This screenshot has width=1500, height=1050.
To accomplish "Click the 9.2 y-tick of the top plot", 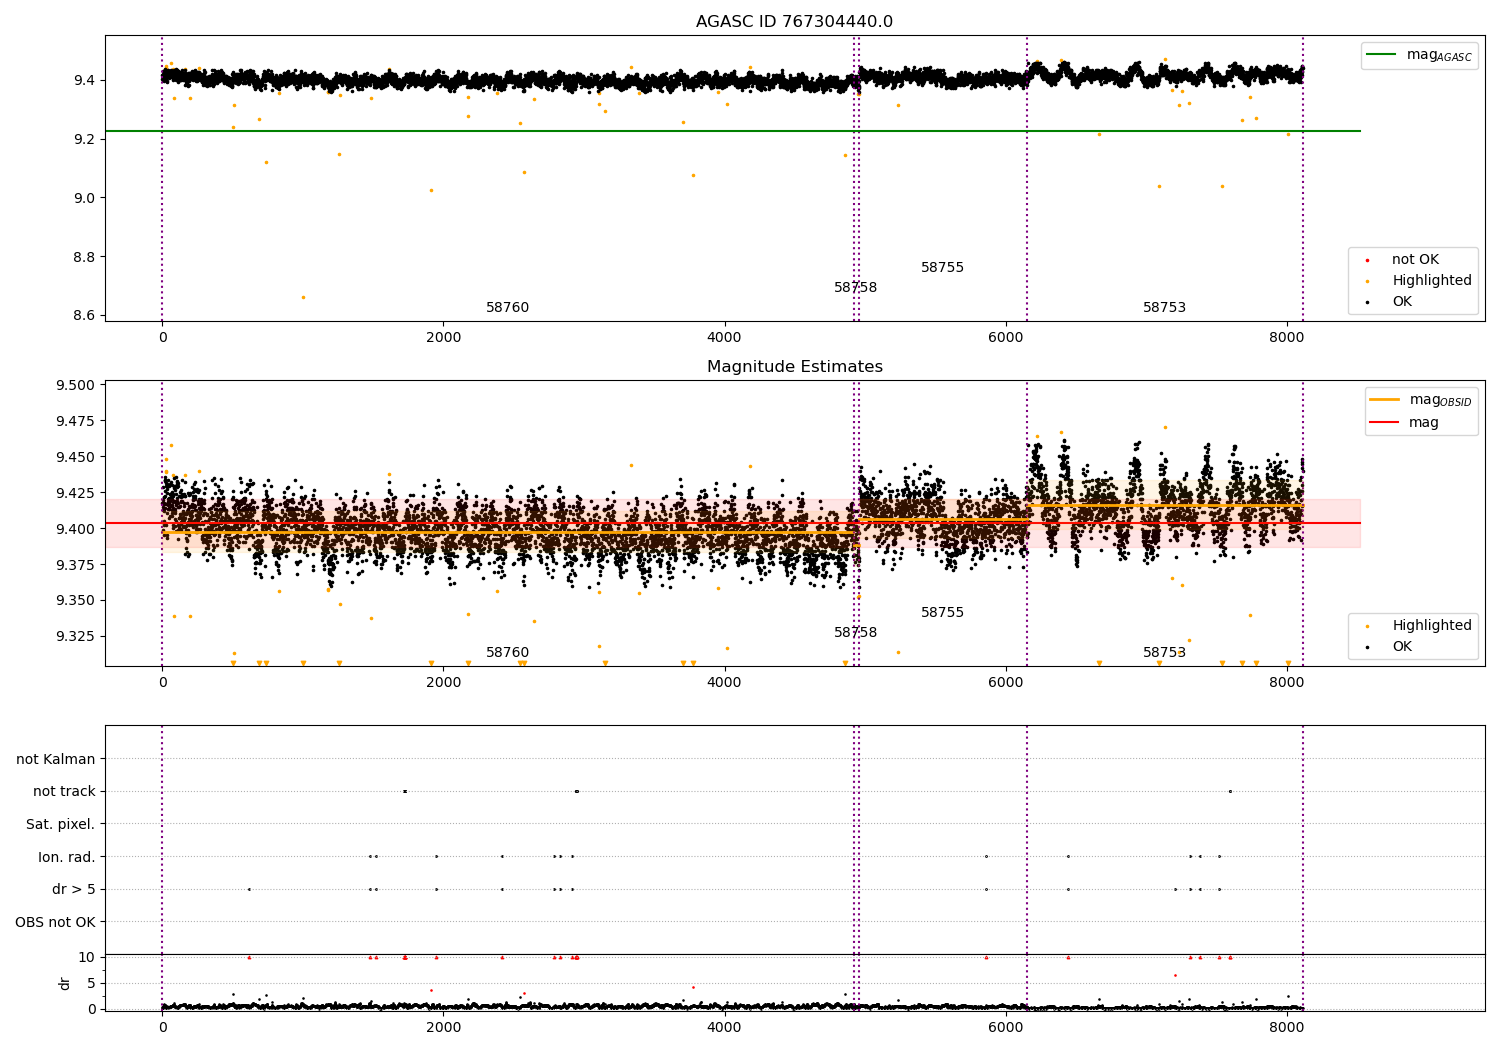I will coord(82,139).
